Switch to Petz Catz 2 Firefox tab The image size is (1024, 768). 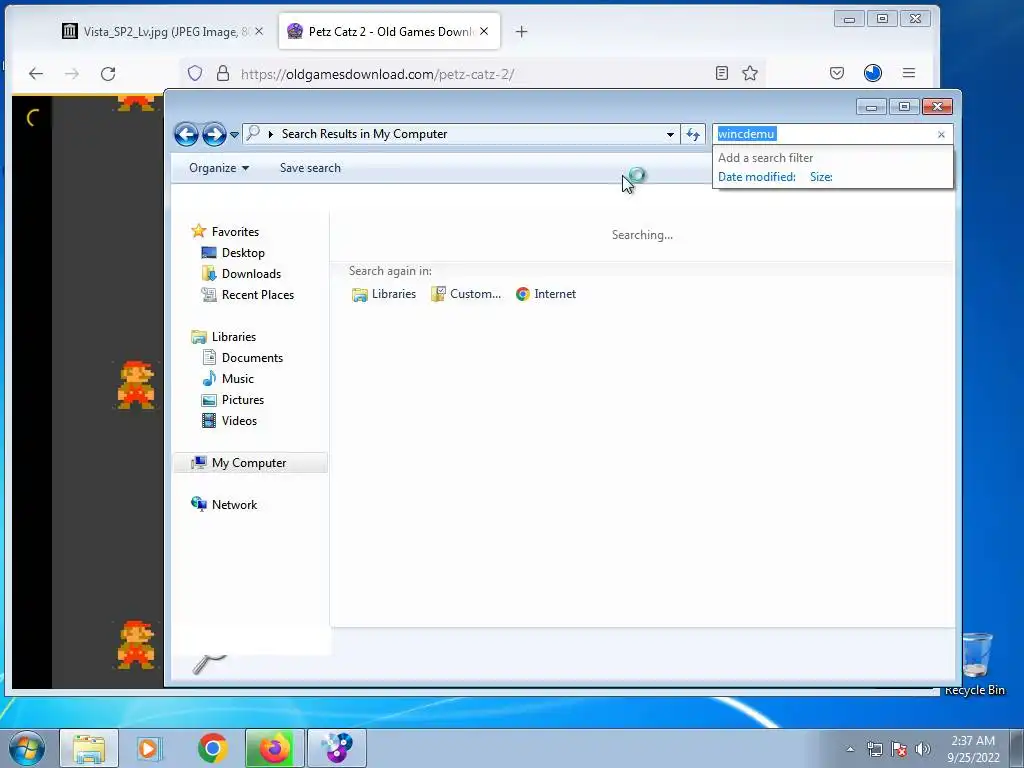click(389, 31)
